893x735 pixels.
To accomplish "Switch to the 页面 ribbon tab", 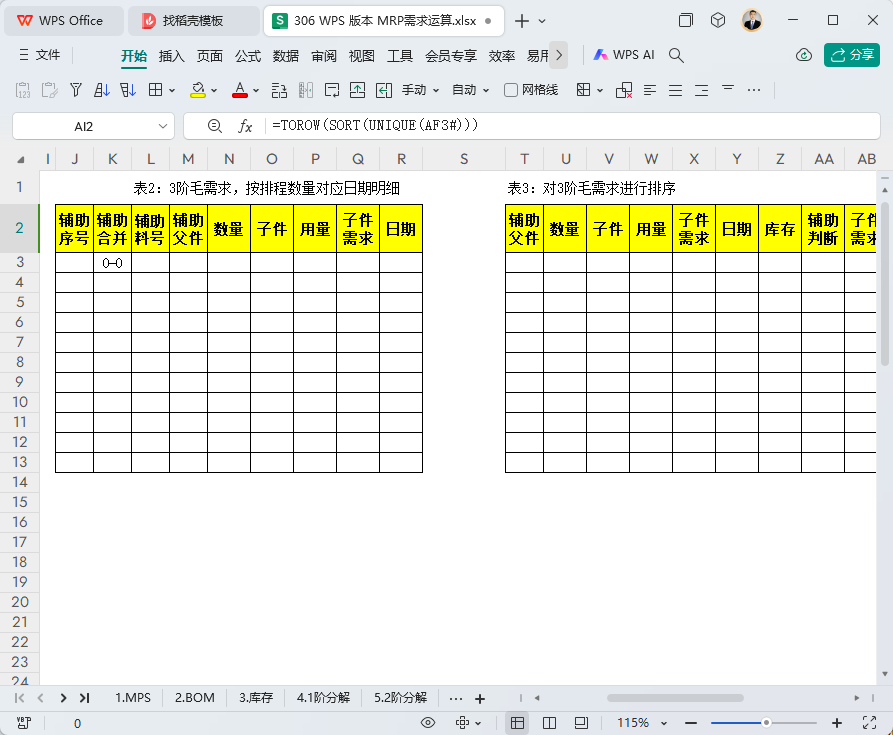I will [x=210, y=56].
